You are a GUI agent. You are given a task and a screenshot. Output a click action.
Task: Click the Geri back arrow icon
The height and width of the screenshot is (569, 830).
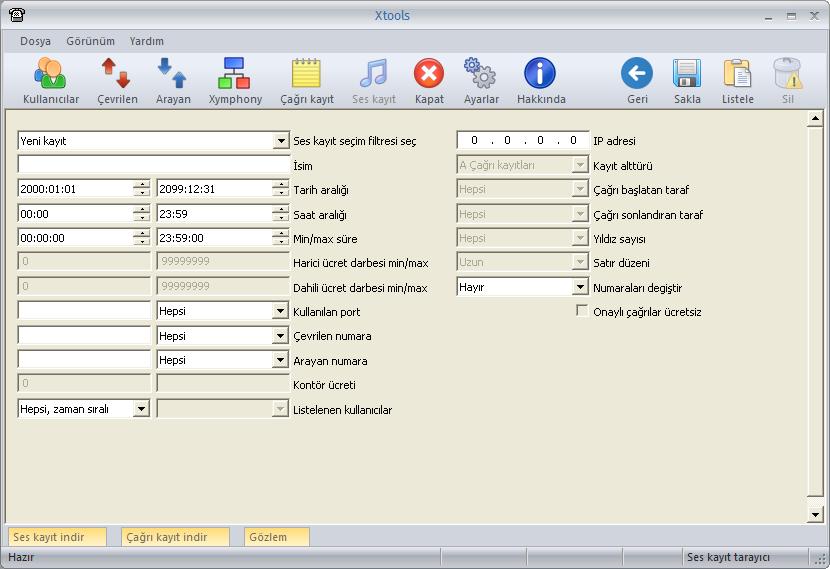[x=637, y=75]
